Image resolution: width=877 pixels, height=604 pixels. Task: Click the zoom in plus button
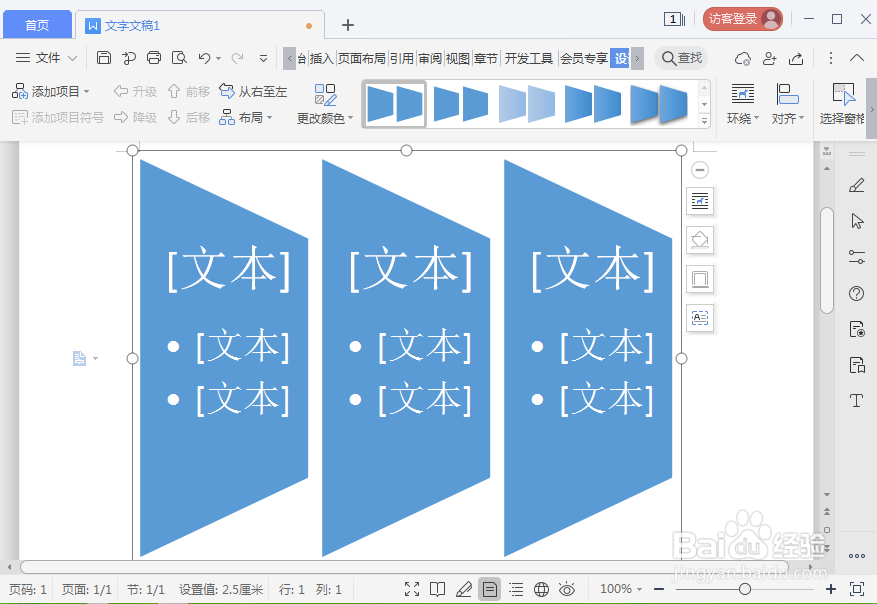coord(831,589)
